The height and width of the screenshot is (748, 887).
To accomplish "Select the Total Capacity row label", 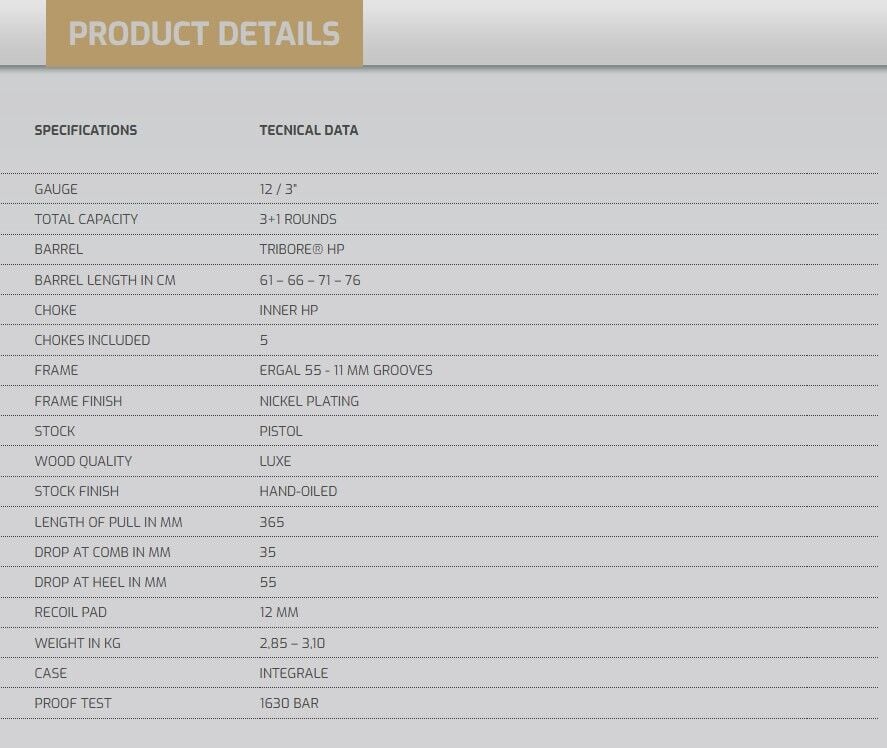I will [x=86, y=219].
